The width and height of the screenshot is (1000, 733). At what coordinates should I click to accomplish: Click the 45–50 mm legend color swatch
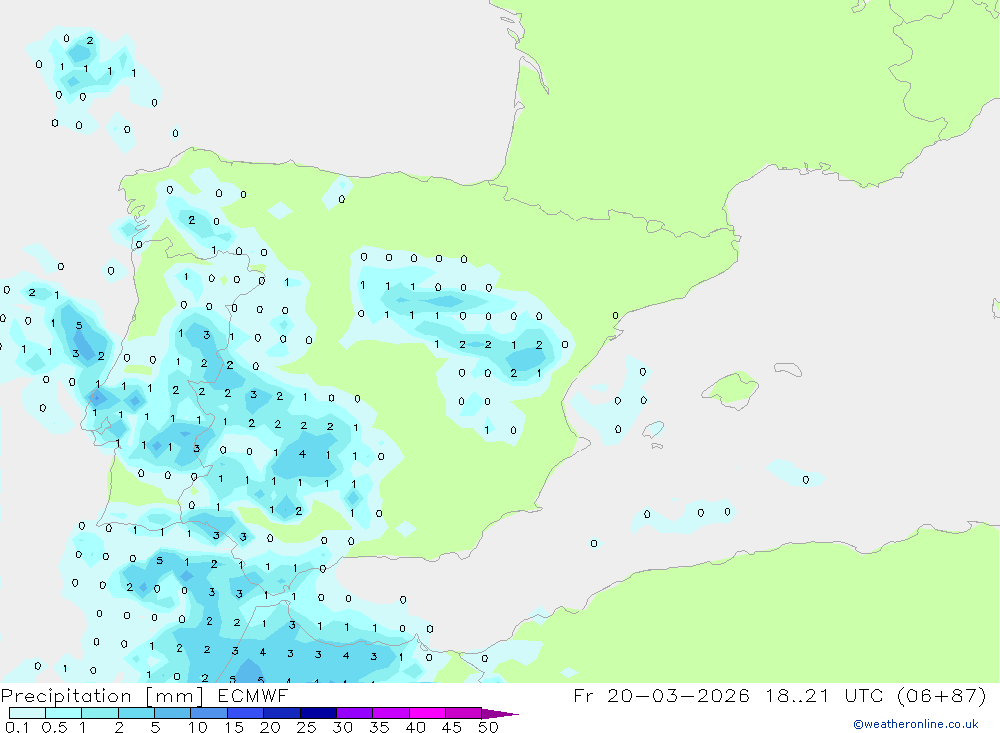tap(464, 713)
